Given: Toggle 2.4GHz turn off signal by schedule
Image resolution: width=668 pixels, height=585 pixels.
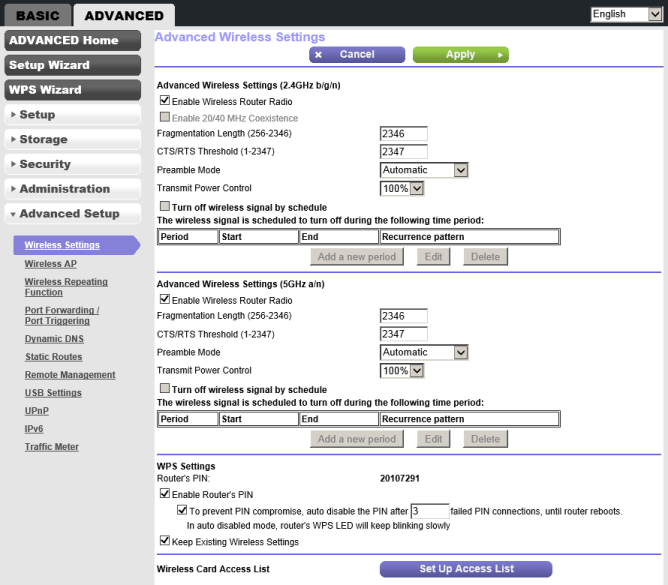Looking at the screenshot, I should 164,206.
